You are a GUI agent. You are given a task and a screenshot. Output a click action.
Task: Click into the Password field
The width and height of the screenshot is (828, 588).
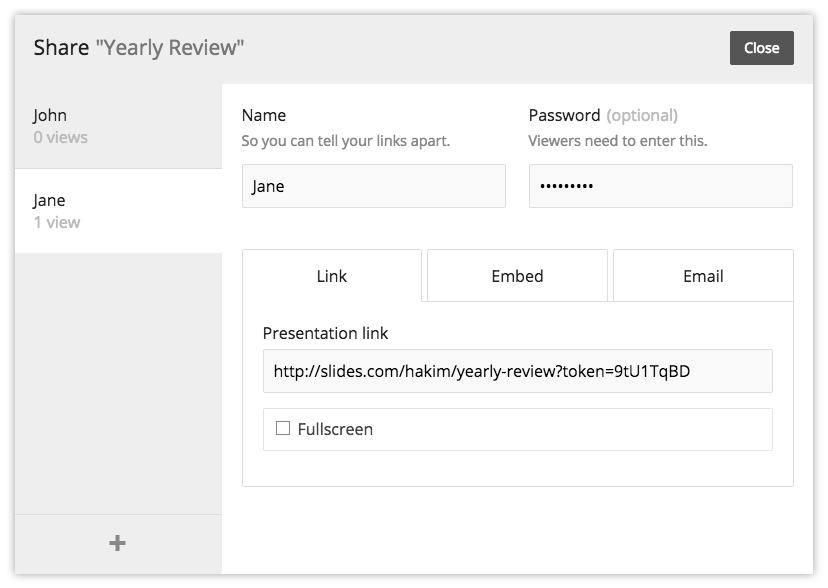coord(660,187)
